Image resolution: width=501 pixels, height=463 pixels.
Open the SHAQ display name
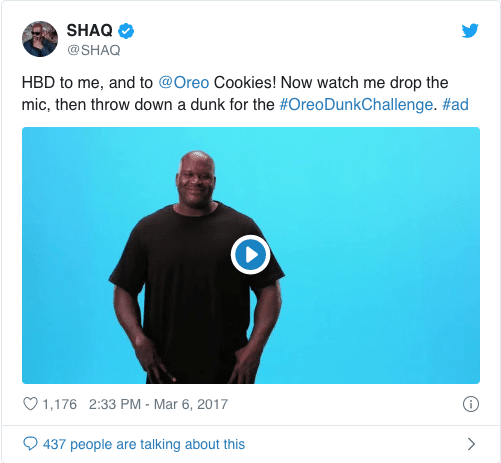click(89, 31)
